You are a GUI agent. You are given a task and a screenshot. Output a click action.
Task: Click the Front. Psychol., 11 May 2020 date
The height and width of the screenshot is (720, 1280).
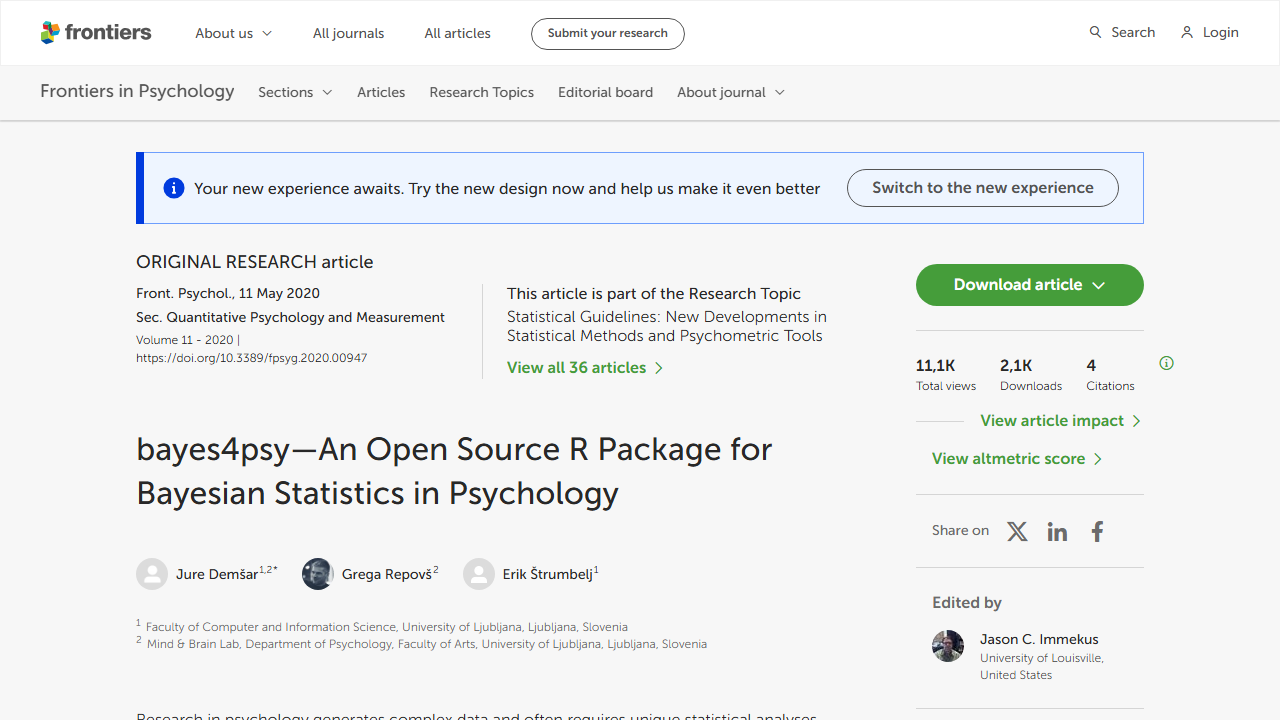click(x=228, y=293)
